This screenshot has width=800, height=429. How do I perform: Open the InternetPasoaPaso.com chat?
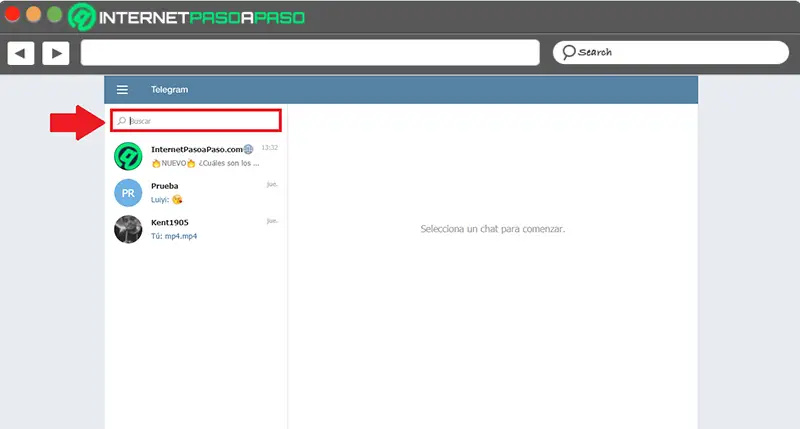click(x=196, y=156)
